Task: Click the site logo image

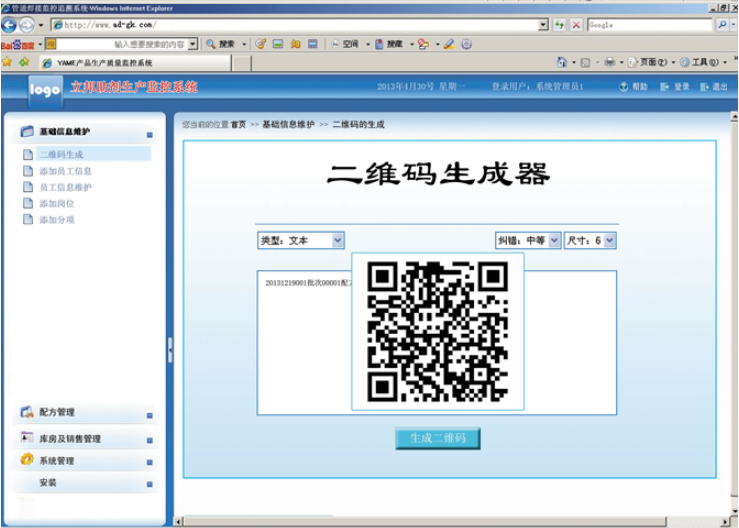Action: coord(45,90)
